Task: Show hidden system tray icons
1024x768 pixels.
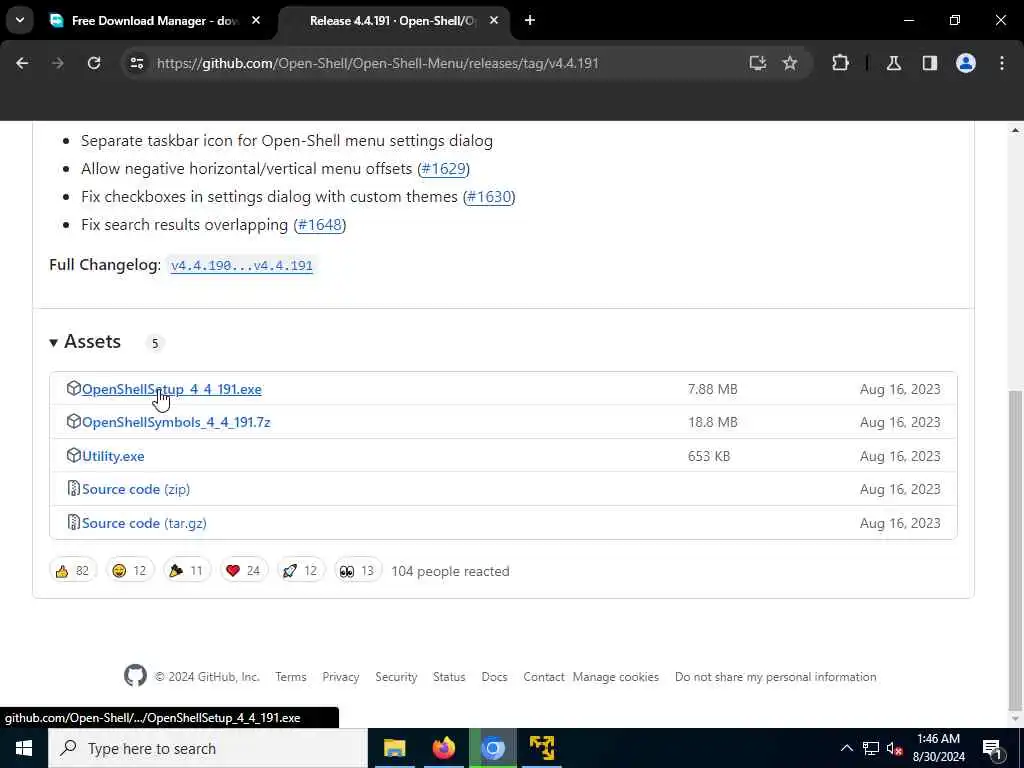Action: tap(846, 748)
